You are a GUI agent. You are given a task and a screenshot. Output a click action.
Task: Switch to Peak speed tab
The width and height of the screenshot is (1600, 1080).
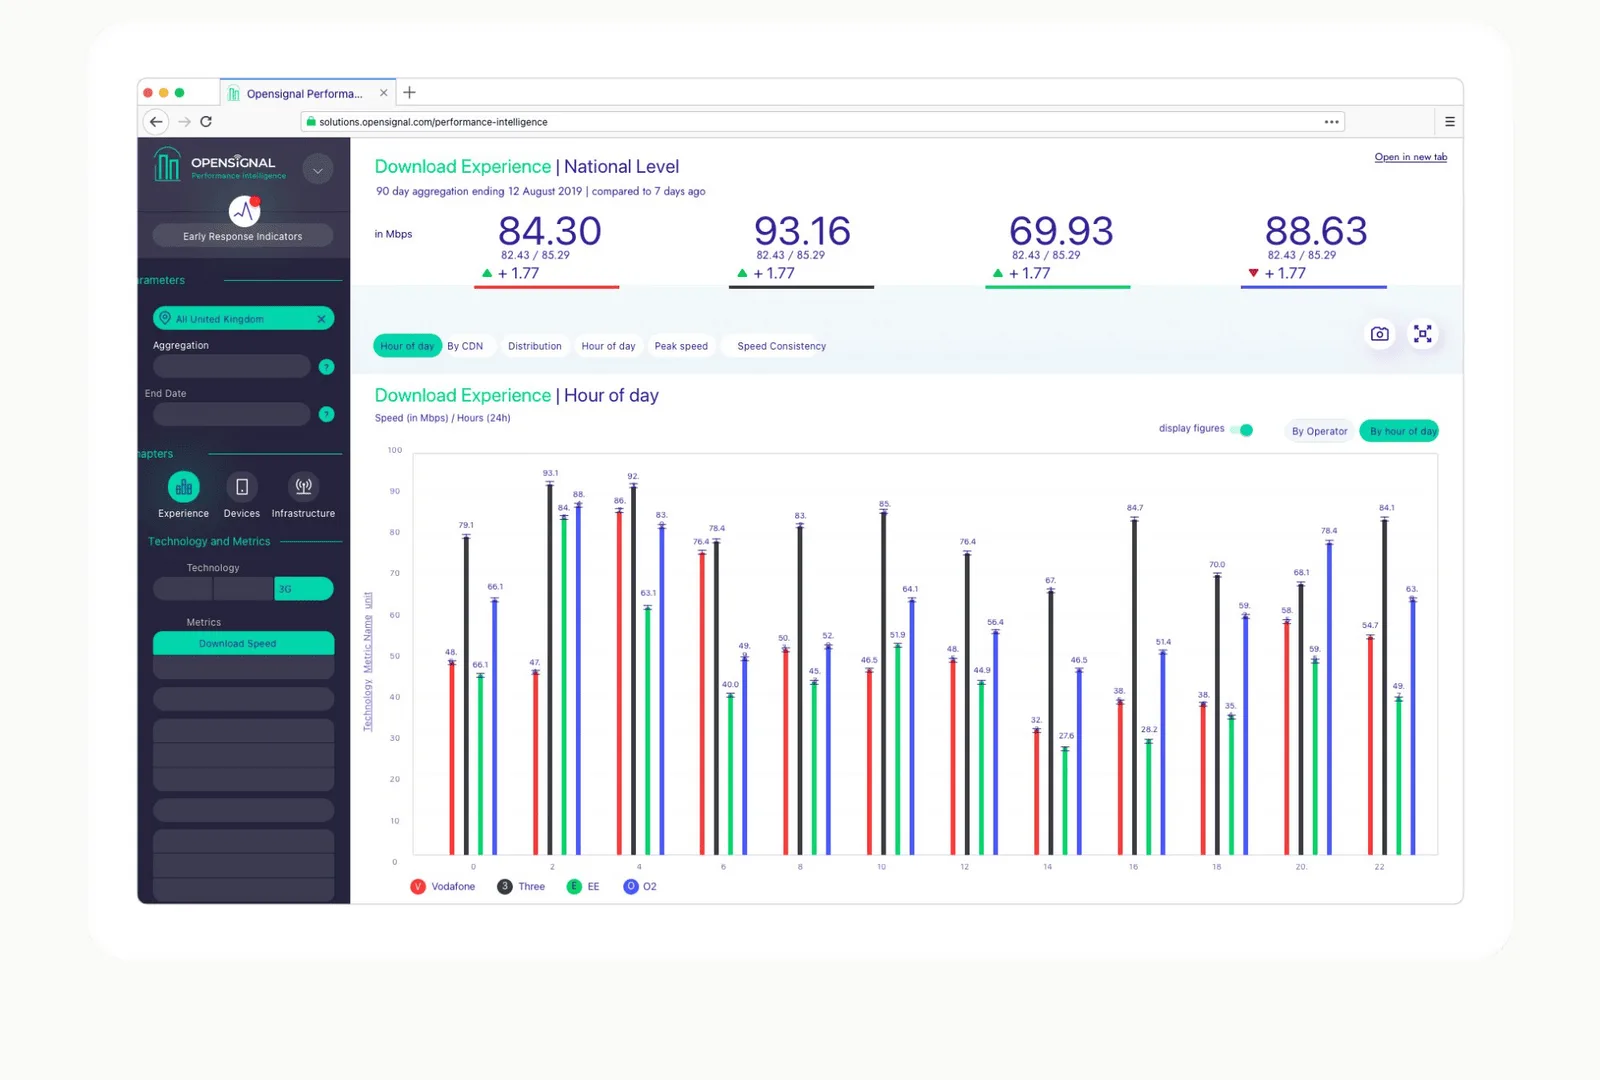point(681,346)
